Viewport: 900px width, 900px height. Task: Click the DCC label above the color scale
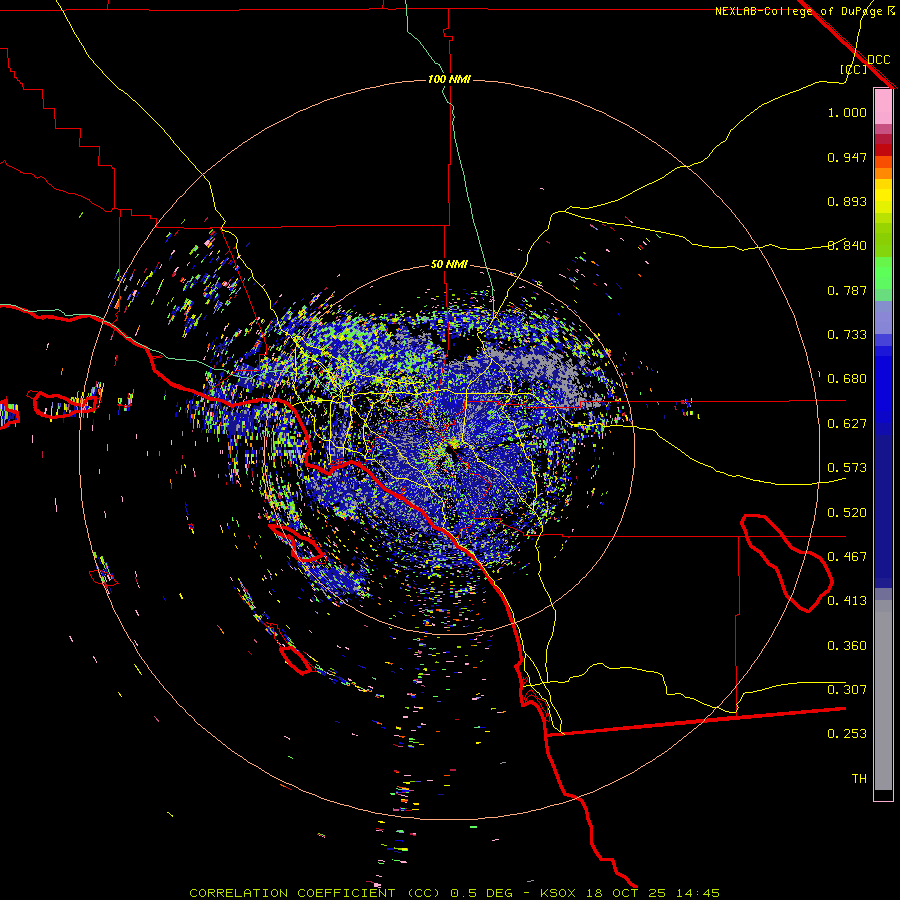pos(878,59)
